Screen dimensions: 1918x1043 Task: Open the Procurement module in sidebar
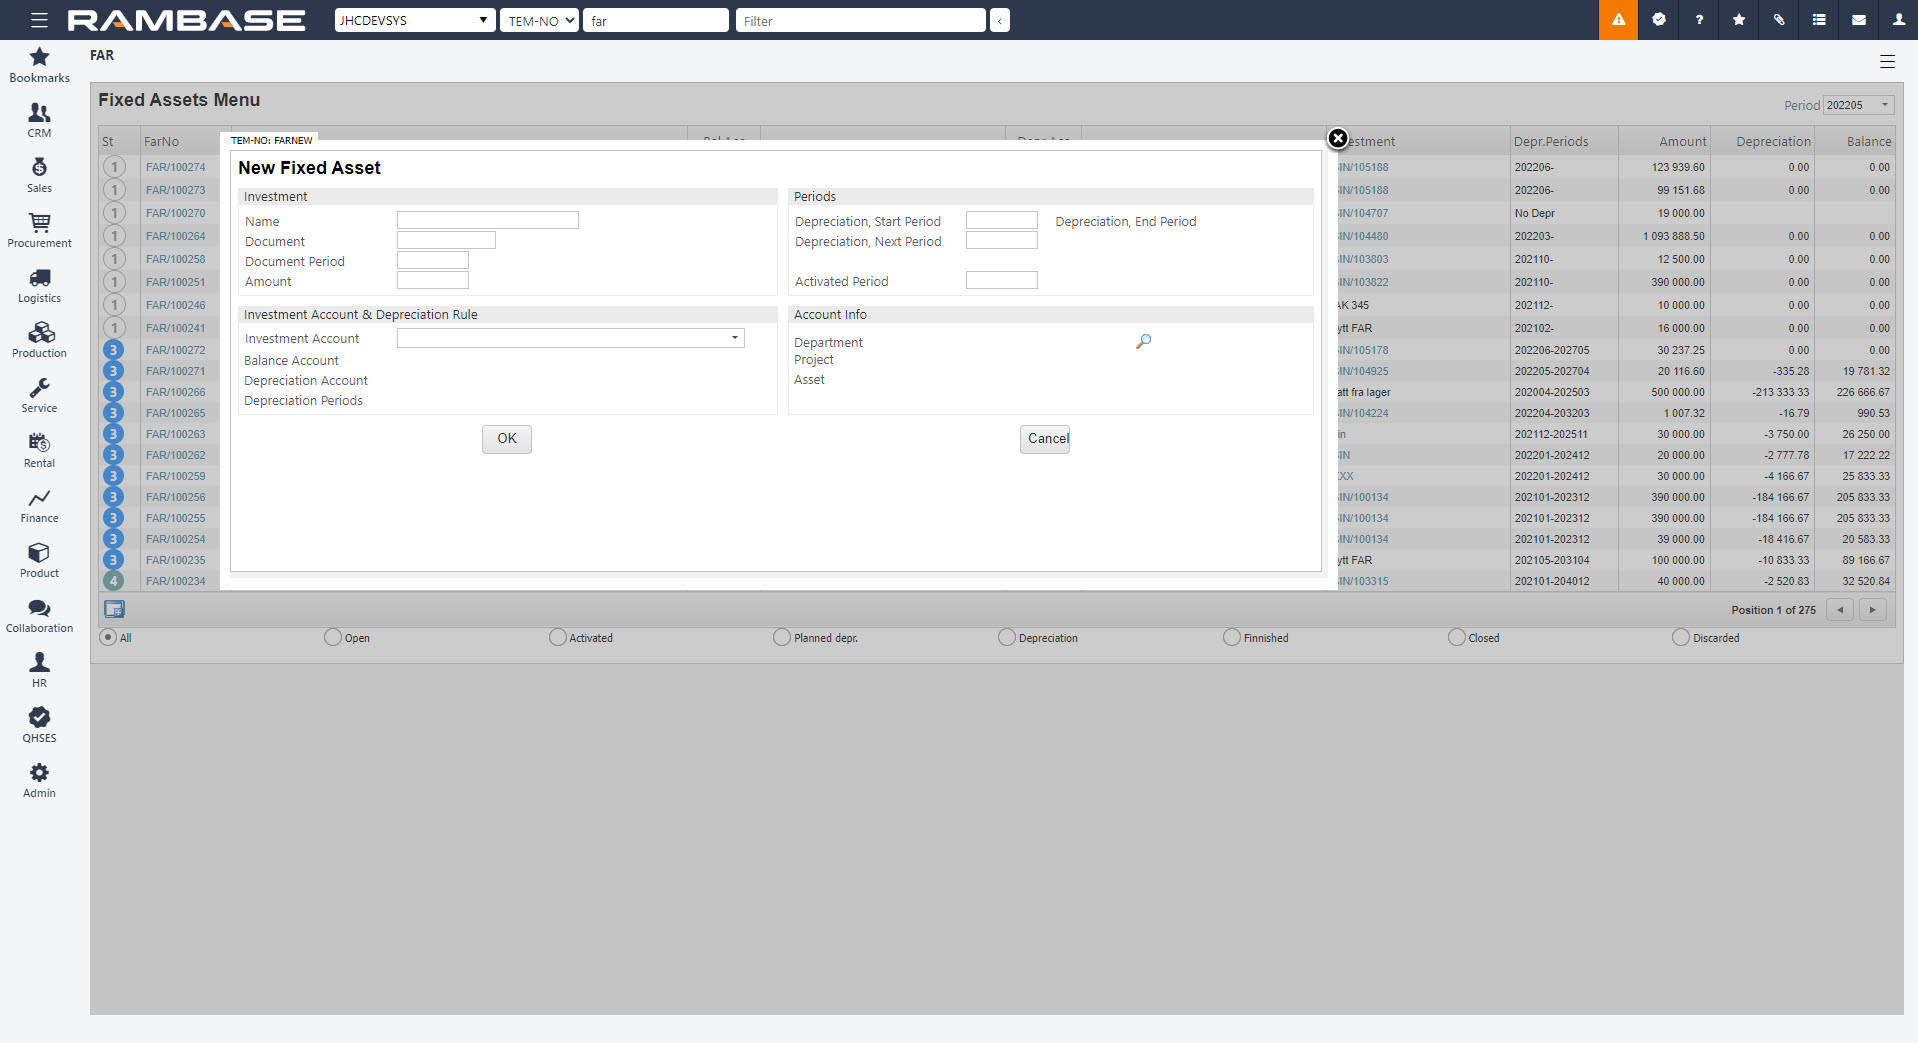point(39,230)
